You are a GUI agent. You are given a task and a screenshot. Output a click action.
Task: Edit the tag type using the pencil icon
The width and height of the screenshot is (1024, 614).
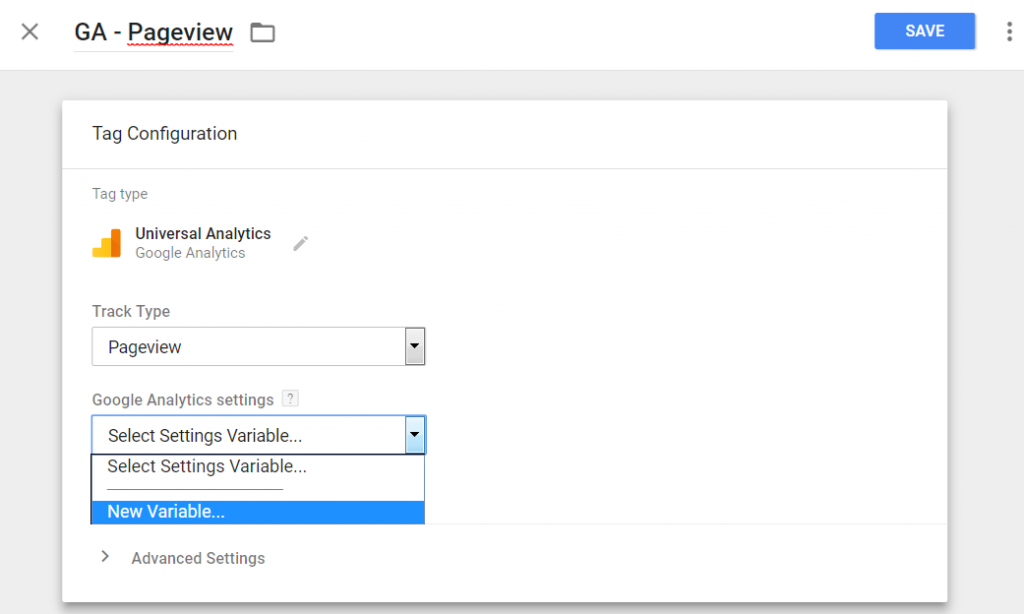[x=301, y=243]
